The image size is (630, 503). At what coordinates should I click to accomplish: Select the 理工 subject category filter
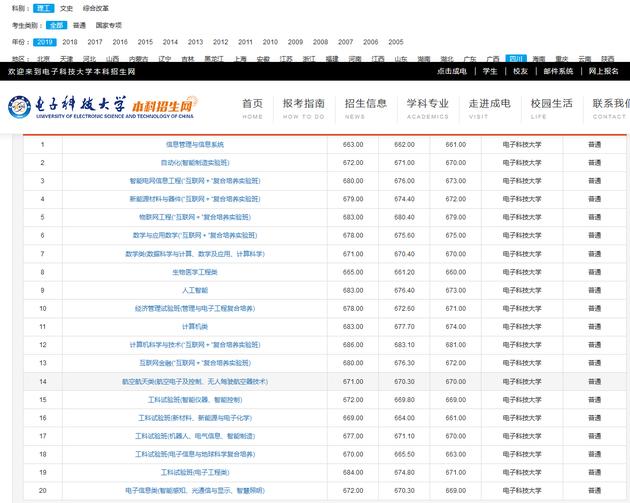(43, 8)
